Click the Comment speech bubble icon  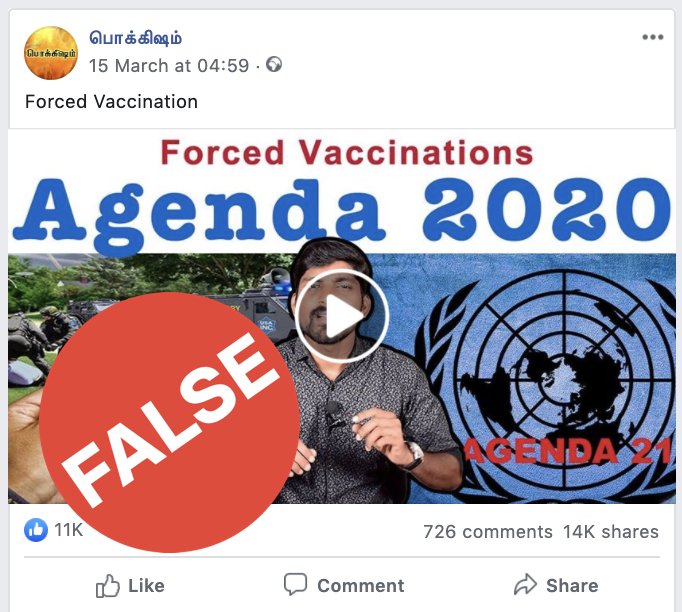(x=295, y=584)
